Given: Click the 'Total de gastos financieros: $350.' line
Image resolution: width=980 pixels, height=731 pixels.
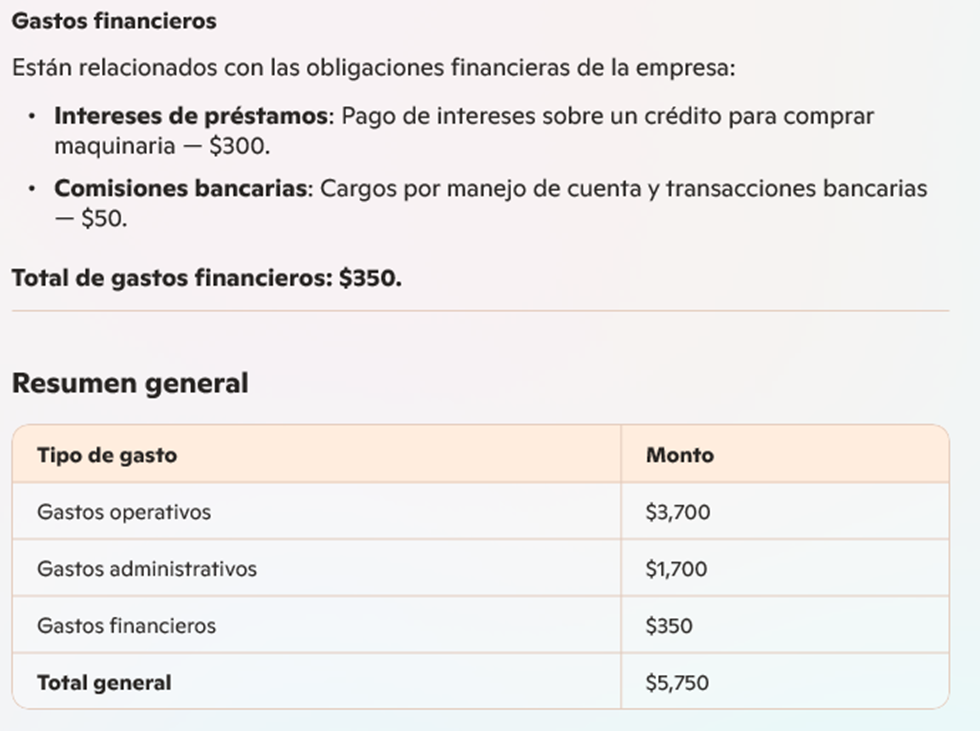Looking at the screenshot, I should point(207,278).
